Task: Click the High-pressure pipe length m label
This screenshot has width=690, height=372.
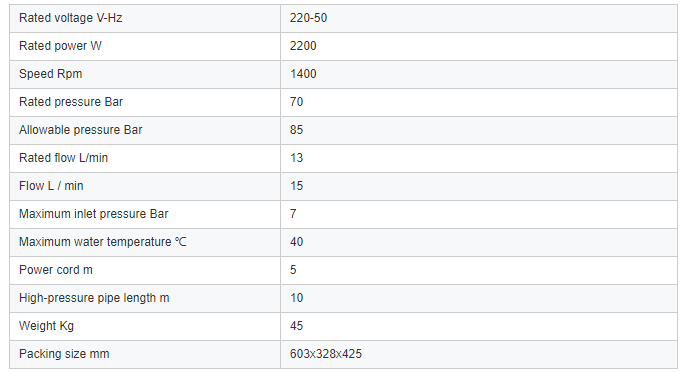Action: click(94, 298)
